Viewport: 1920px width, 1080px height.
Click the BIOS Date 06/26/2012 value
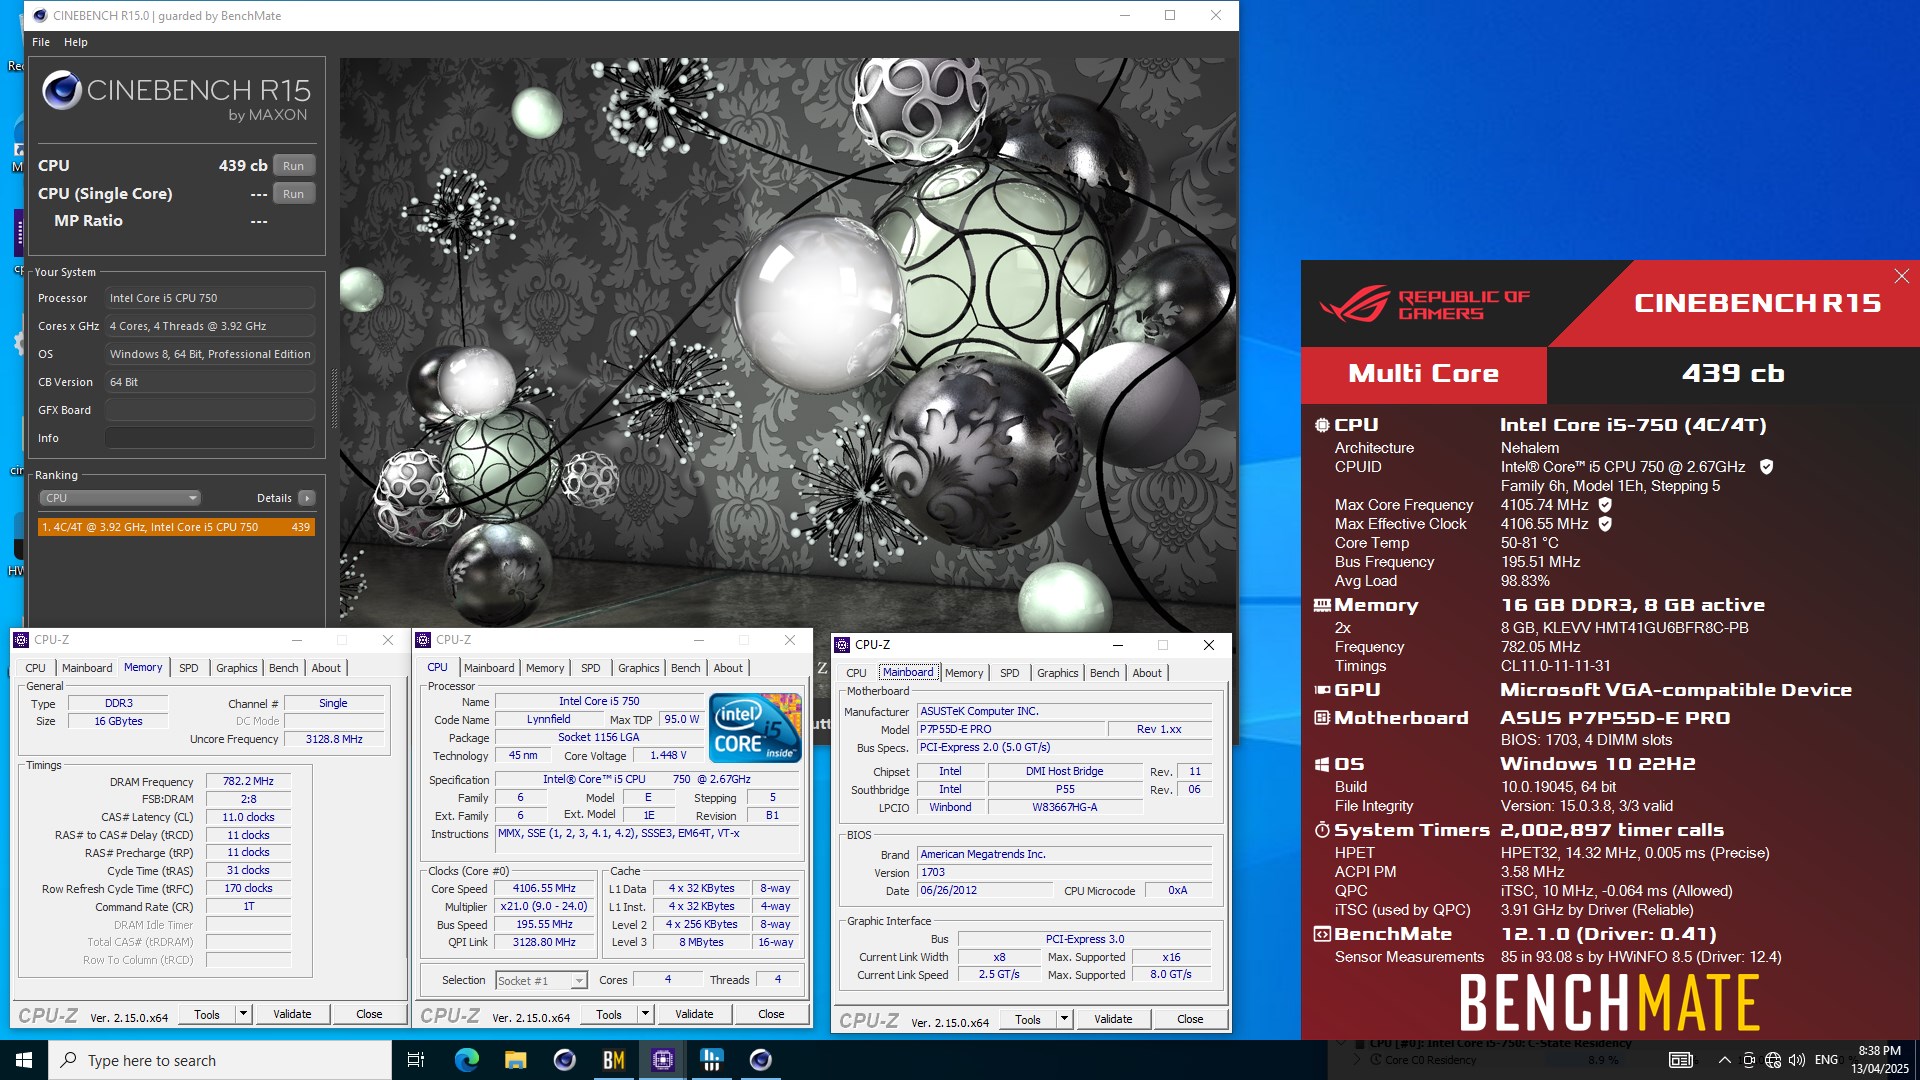pyautogui.click(x=985, y=891)
